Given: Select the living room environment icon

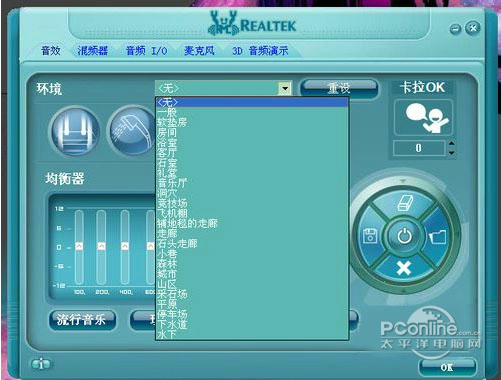Looking at the screenshot, I should coord(75,131).
